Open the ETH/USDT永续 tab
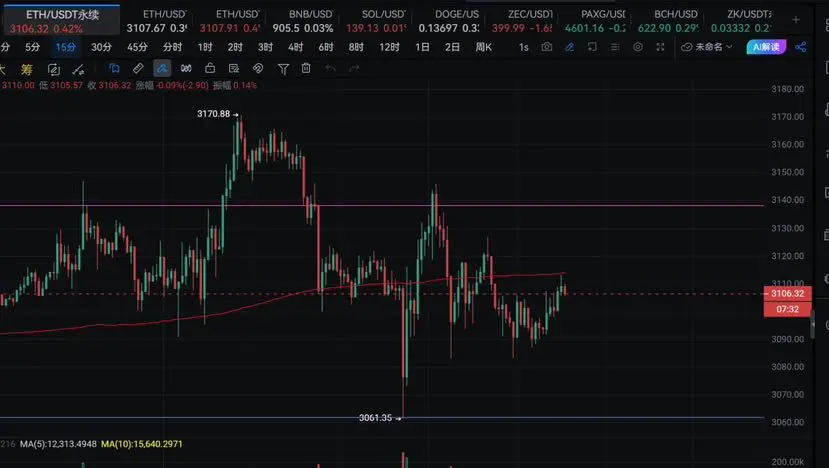This screenshot has width=829, height=468. click(x=62, y=21)
